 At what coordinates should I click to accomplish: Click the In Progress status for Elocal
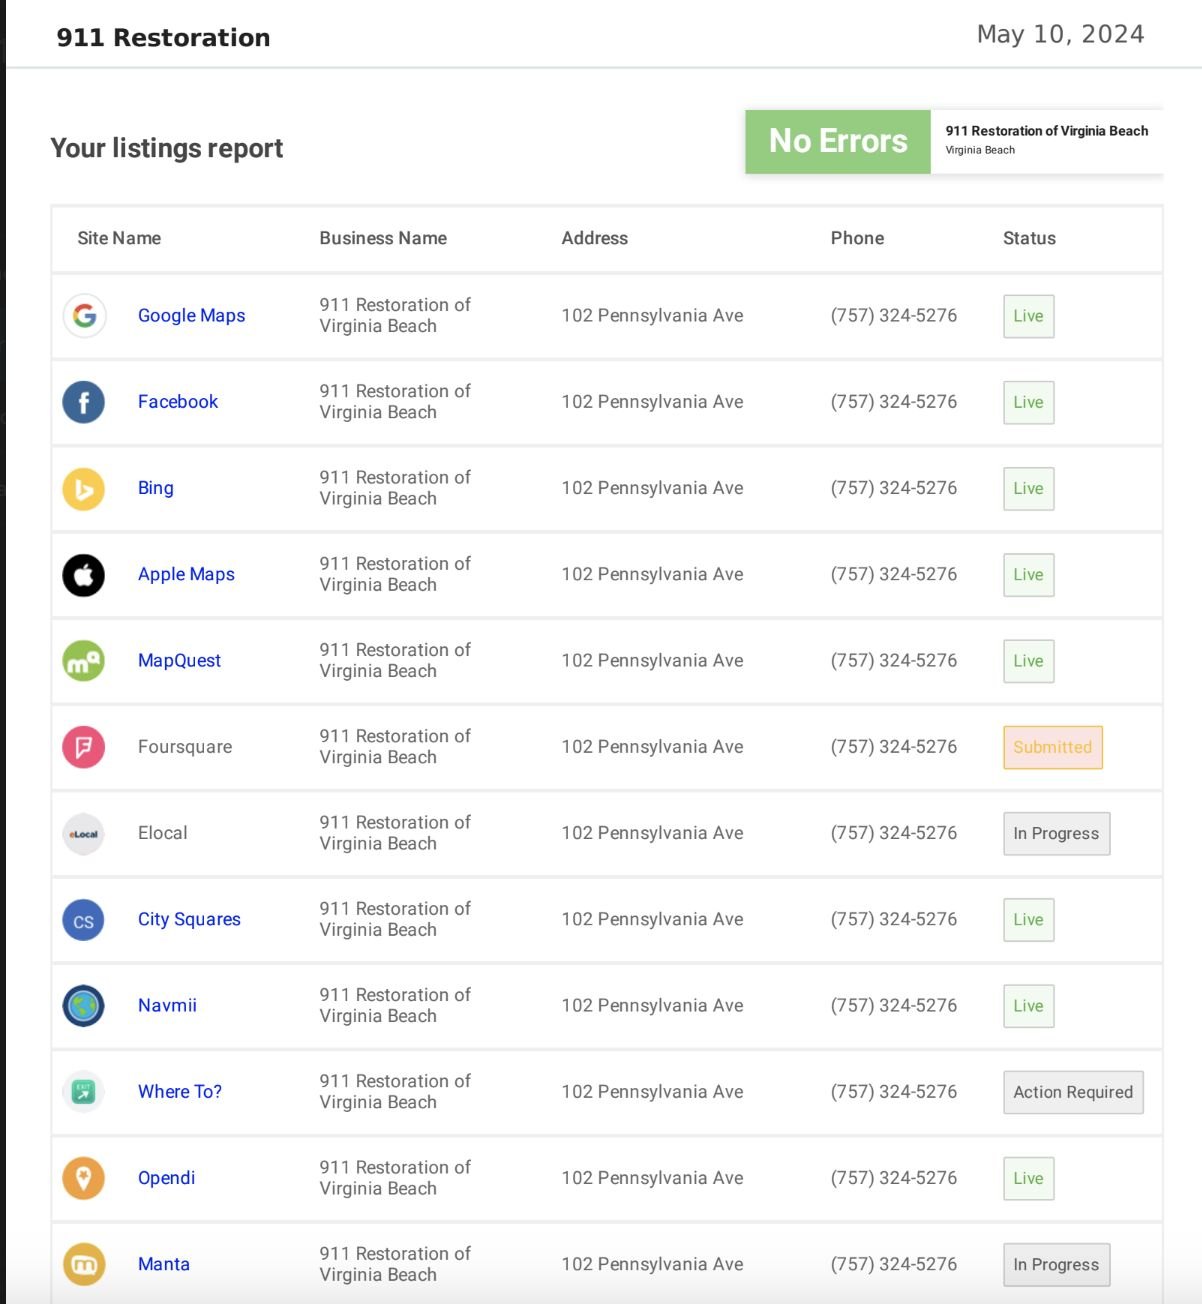(1056, 834)
